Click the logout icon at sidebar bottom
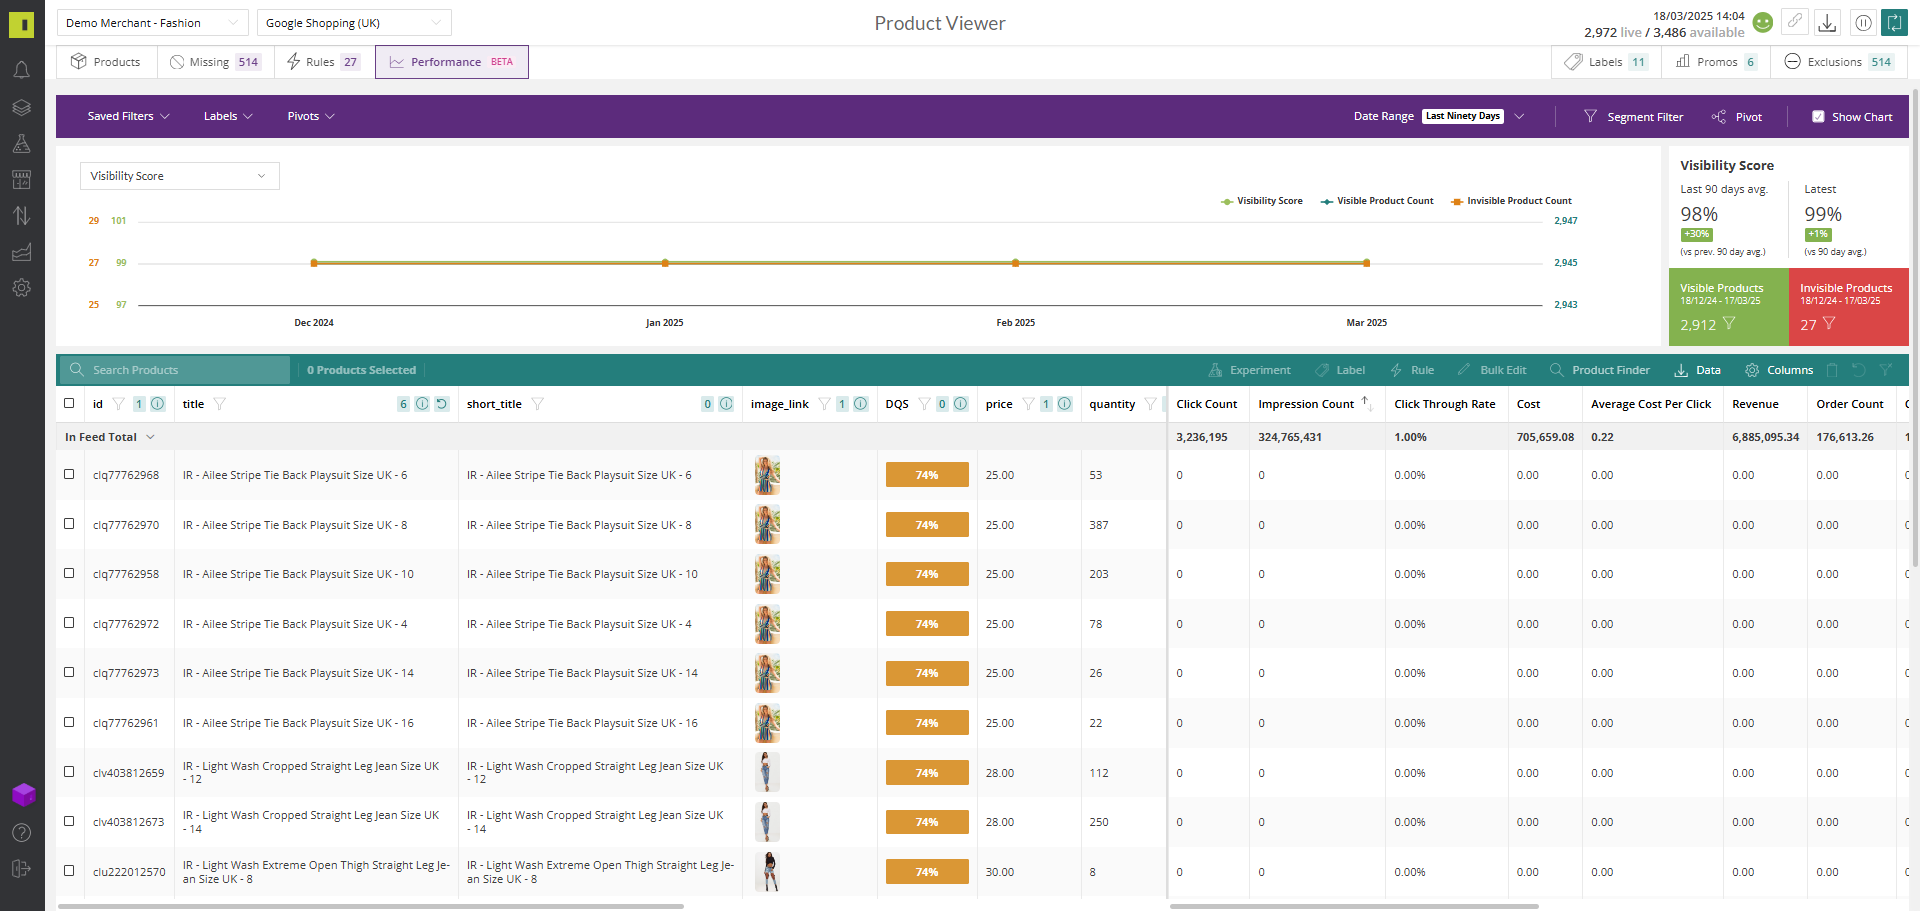Viewport: 1920px width, 911px height. pos(21,869)
